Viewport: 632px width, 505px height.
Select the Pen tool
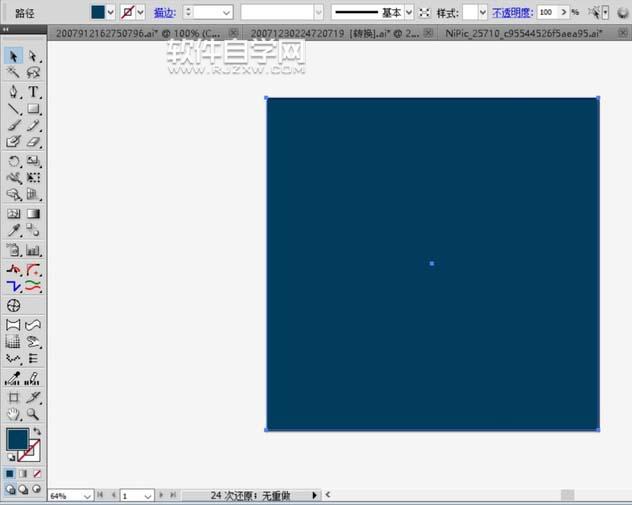click(13, 92)
